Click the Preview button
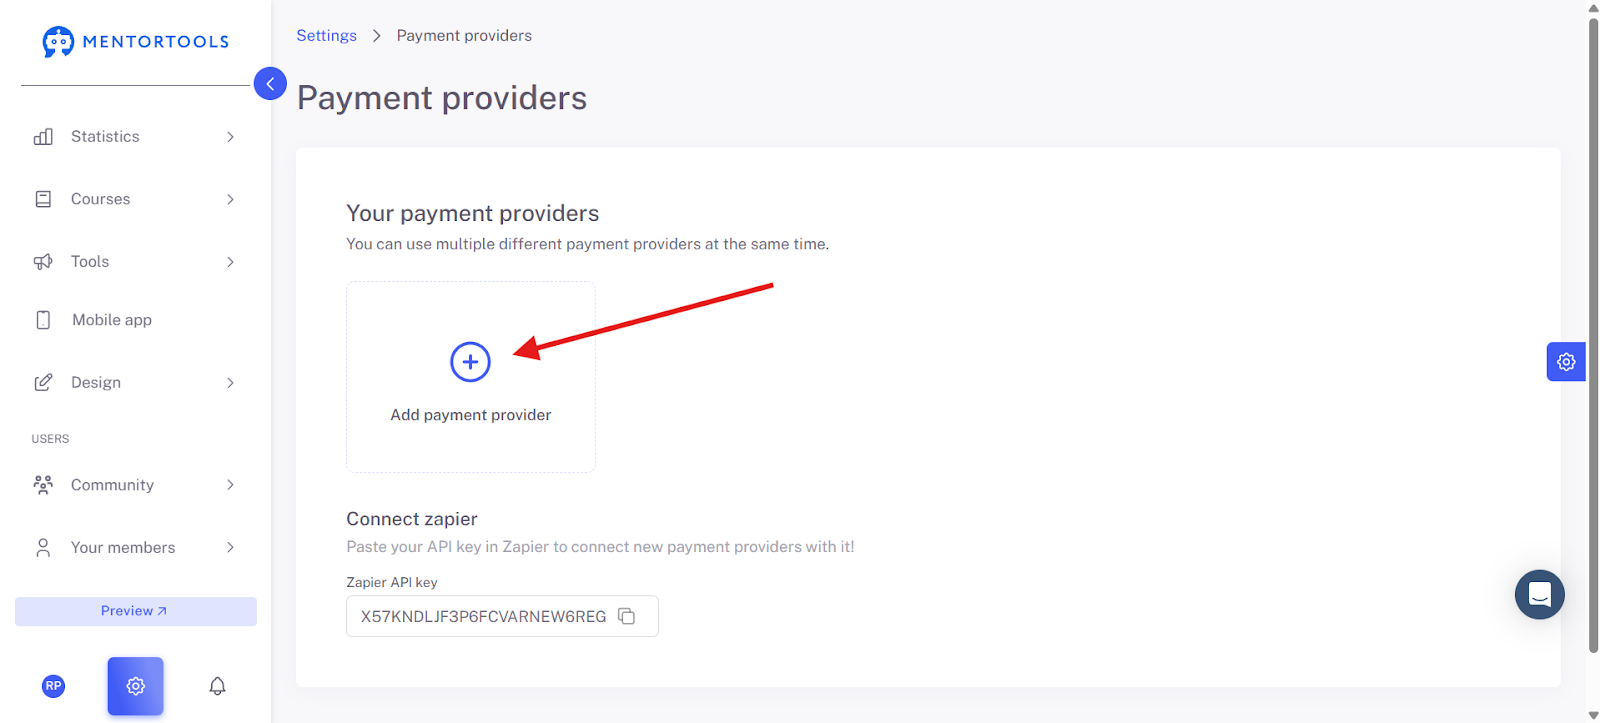Image resolution: width=1600 pixels, height=723 pixels. pyautogui.click(x=136, y=611)
